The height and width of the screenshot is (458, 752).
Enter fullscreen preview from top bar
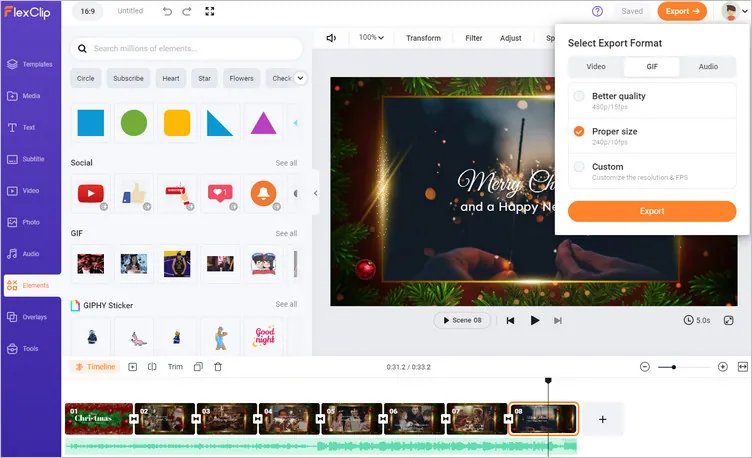tap(210, 11)
